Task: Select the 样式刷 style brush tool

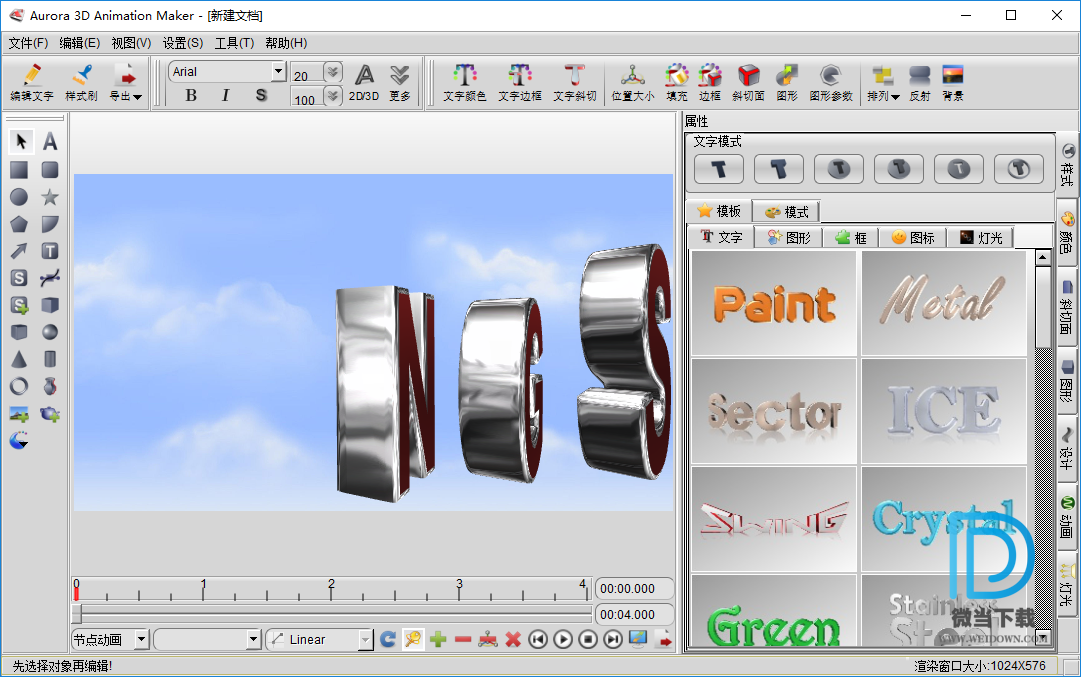Action: click(81, 82)
